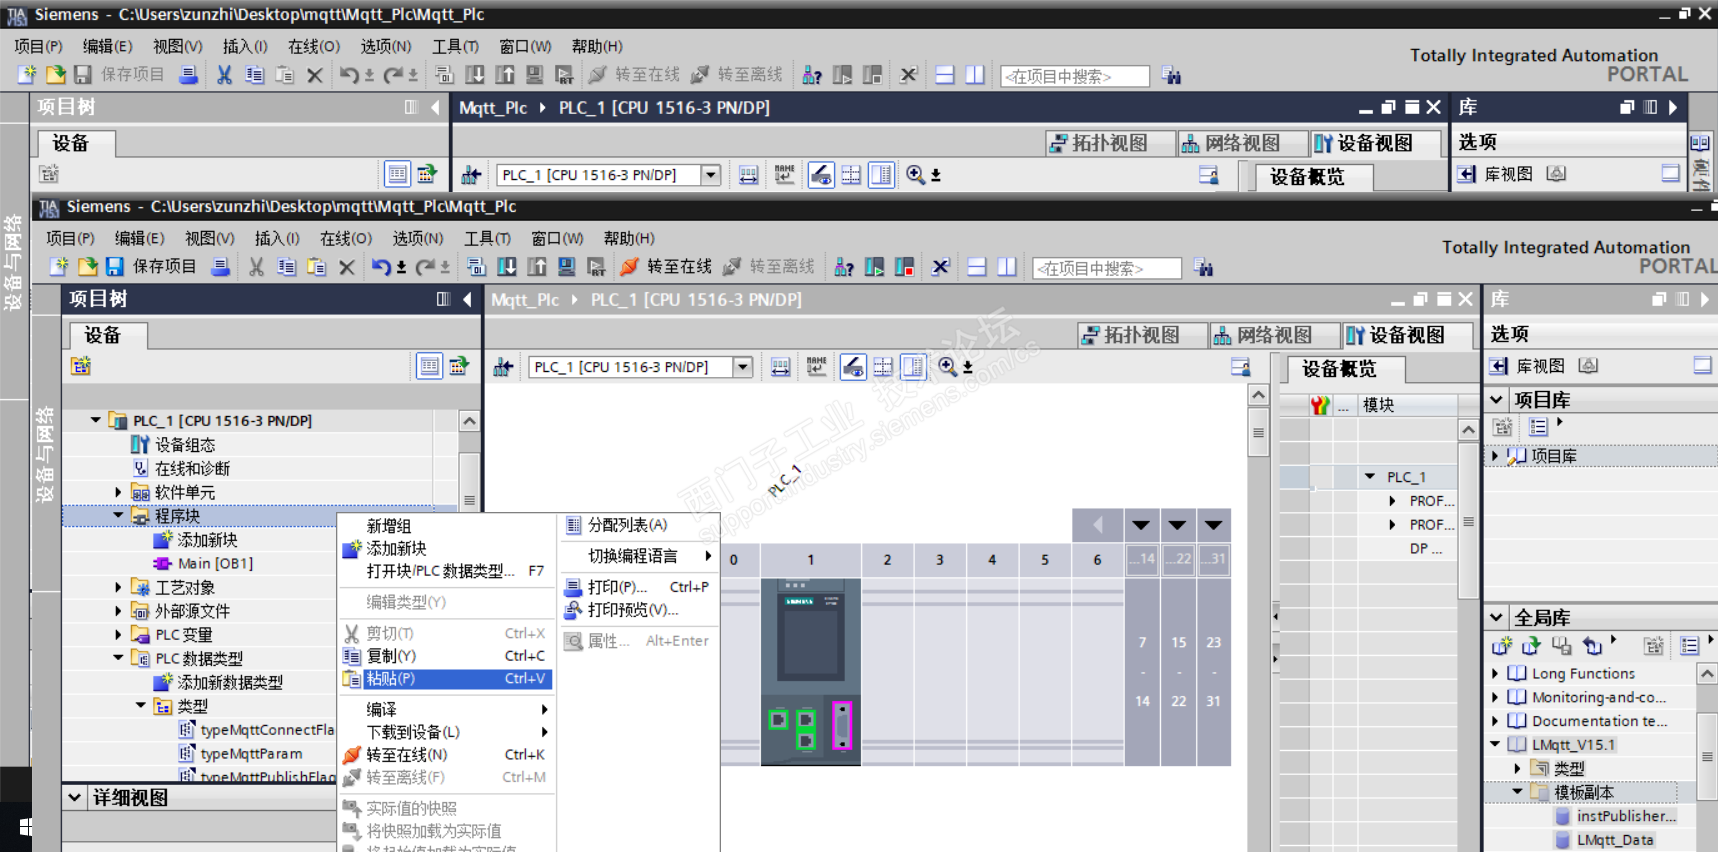Viewport: 1718px width, 852px height.
Task: Expand the Long Functions library
Action: tap(1495, 673)
